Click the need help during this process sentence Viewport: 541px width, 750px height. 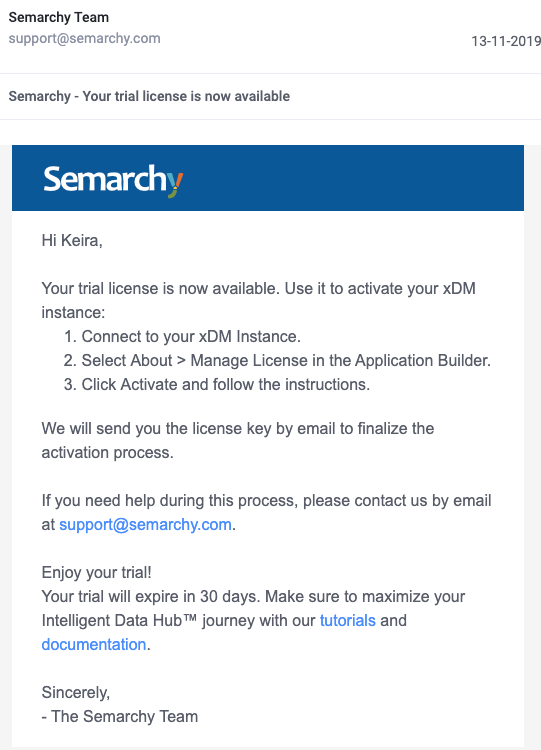266,512
